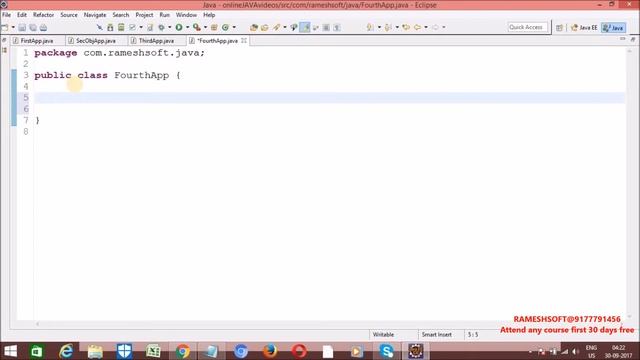Open the Back navigation dropdown arrow
The width and height of the screenshot is (640, 360).
tap(426, 27)
